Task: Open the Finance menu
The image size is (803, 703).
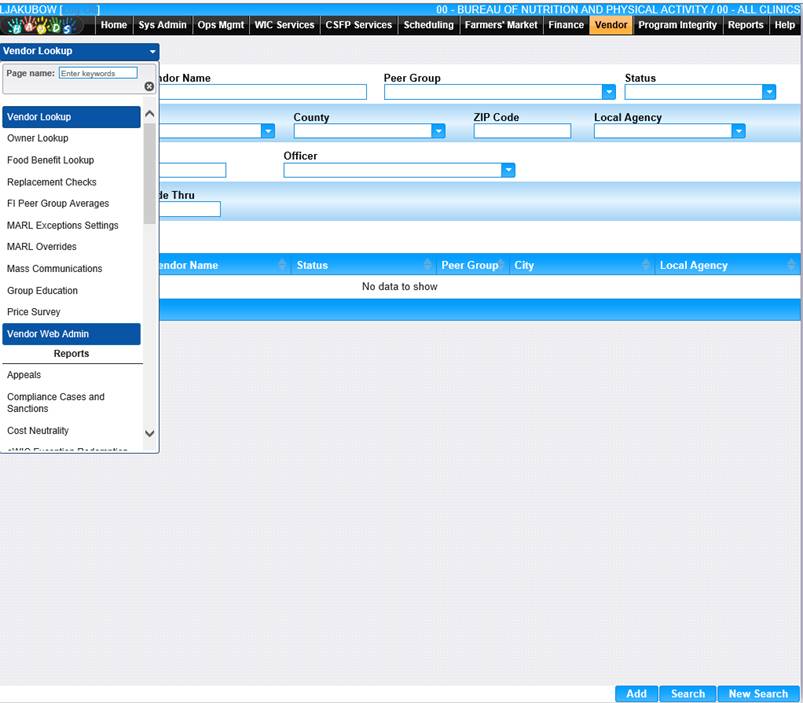Action: click(x=566, y=25)
